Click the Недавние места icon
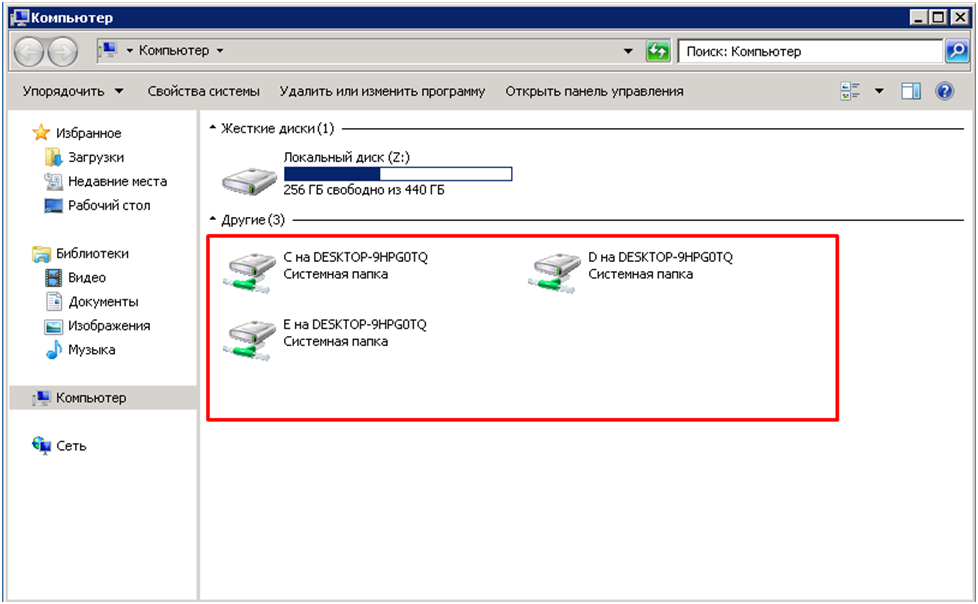 54,181
